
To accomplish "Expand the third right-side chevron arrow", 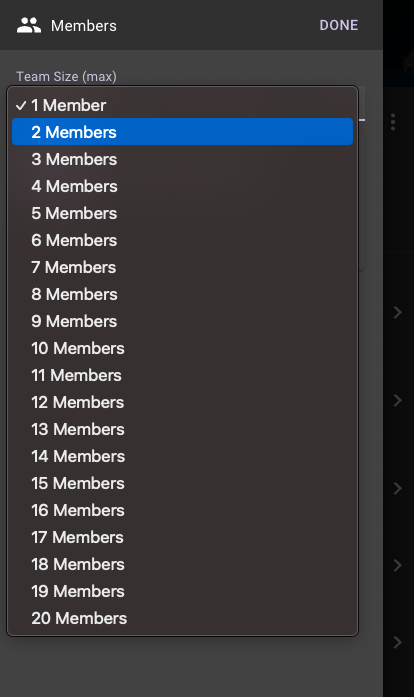I will pyautogui.click(x=398, y=488).
